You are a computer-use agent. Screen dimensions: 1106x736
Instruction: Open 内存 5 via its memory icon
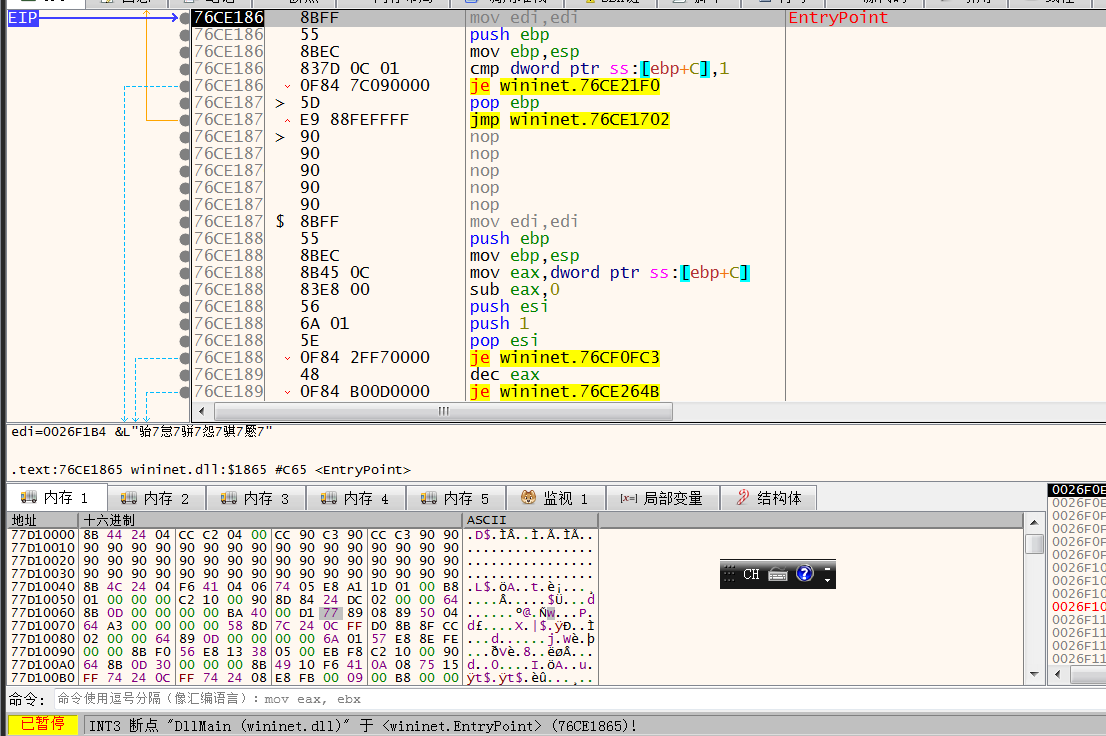coord(455,498)
